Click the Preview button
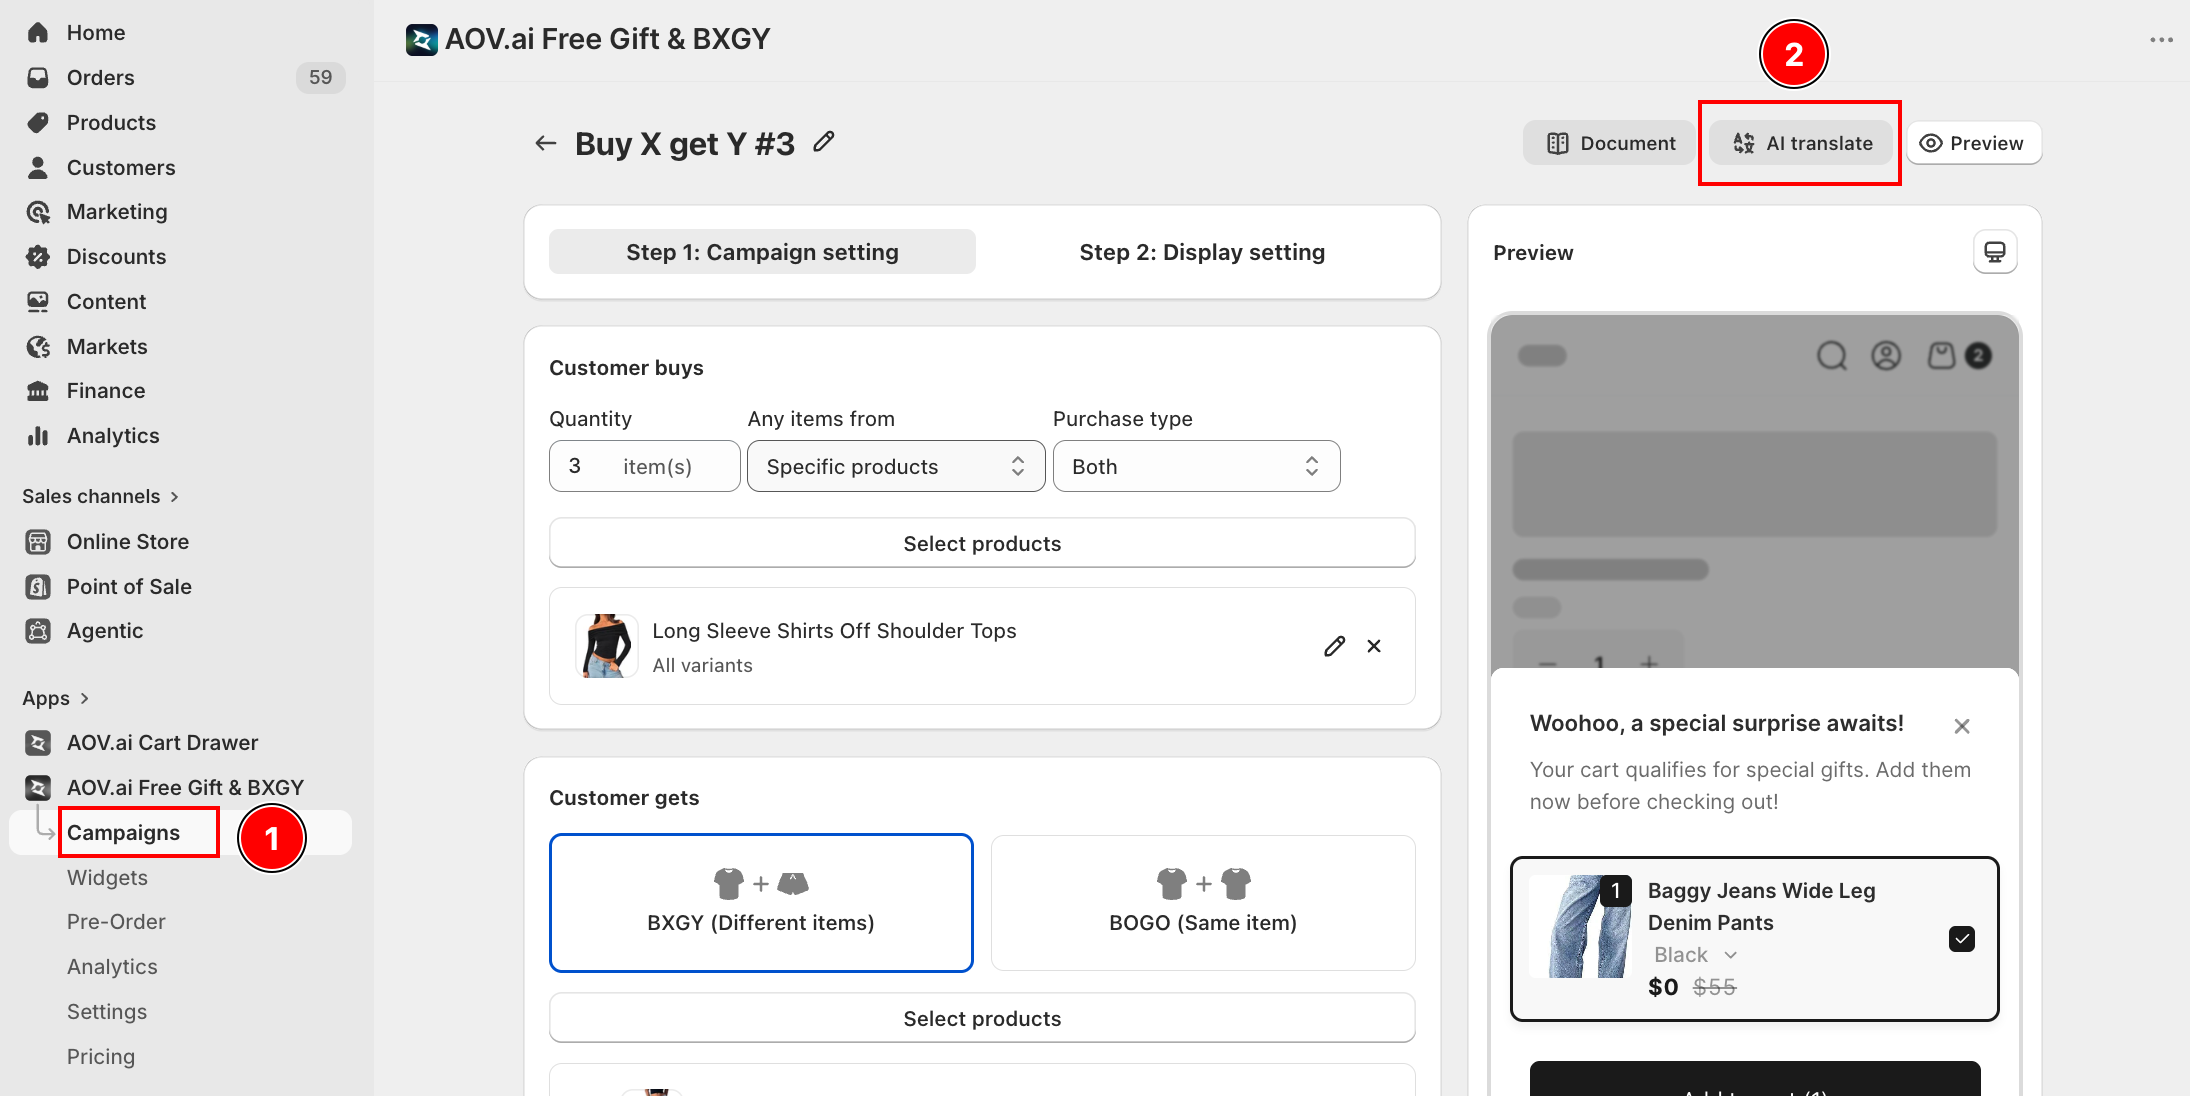 (1974, 143)
